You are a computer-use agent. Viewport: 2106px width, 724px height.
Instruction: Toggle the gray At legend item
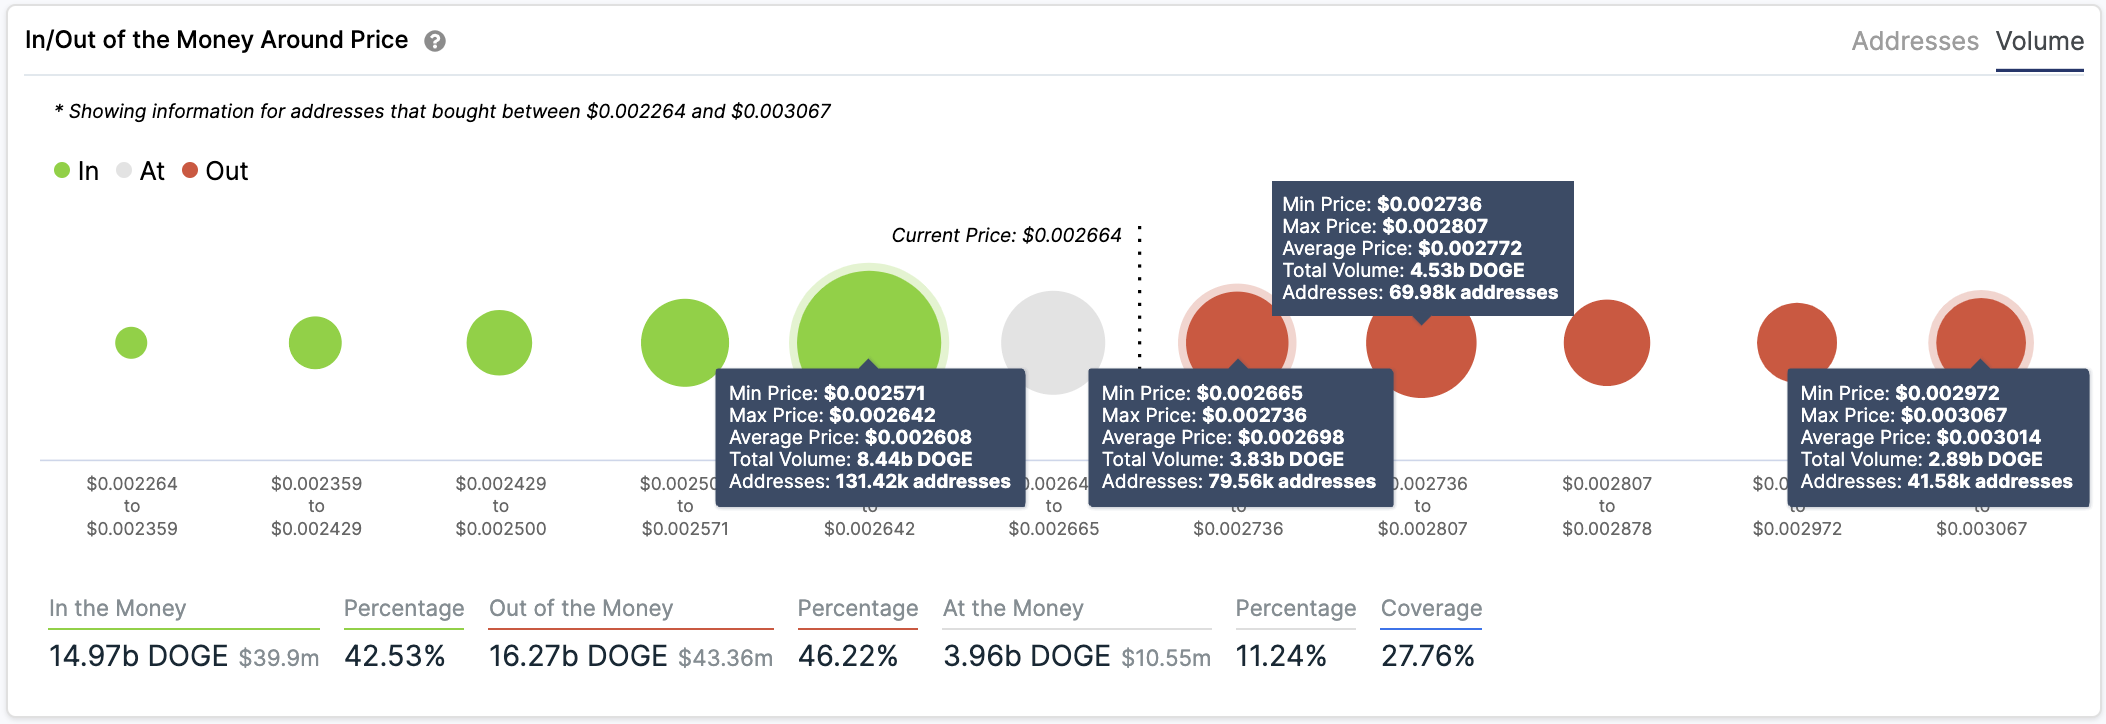click(x=140, y=171)
